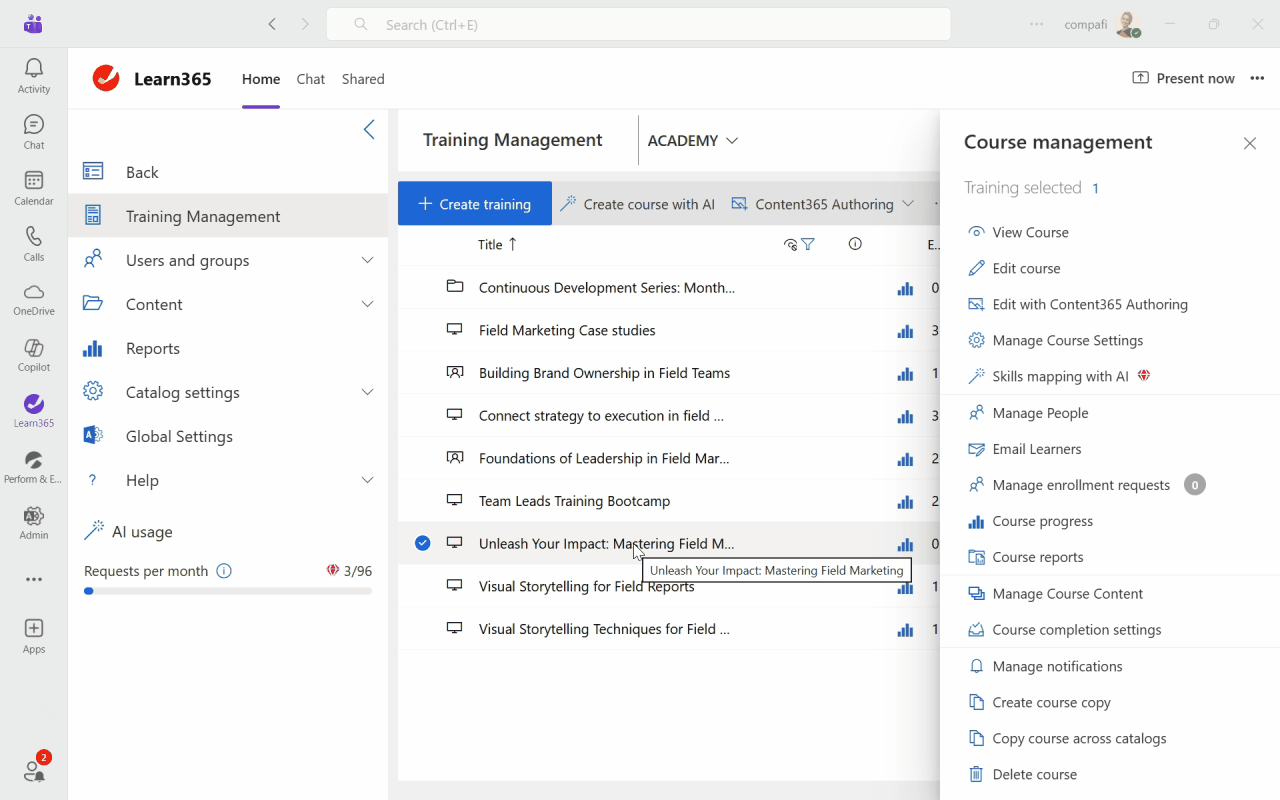The image size is (1280, 800).
Task: Open the filter icon above the course list
Action: [809, 243]
